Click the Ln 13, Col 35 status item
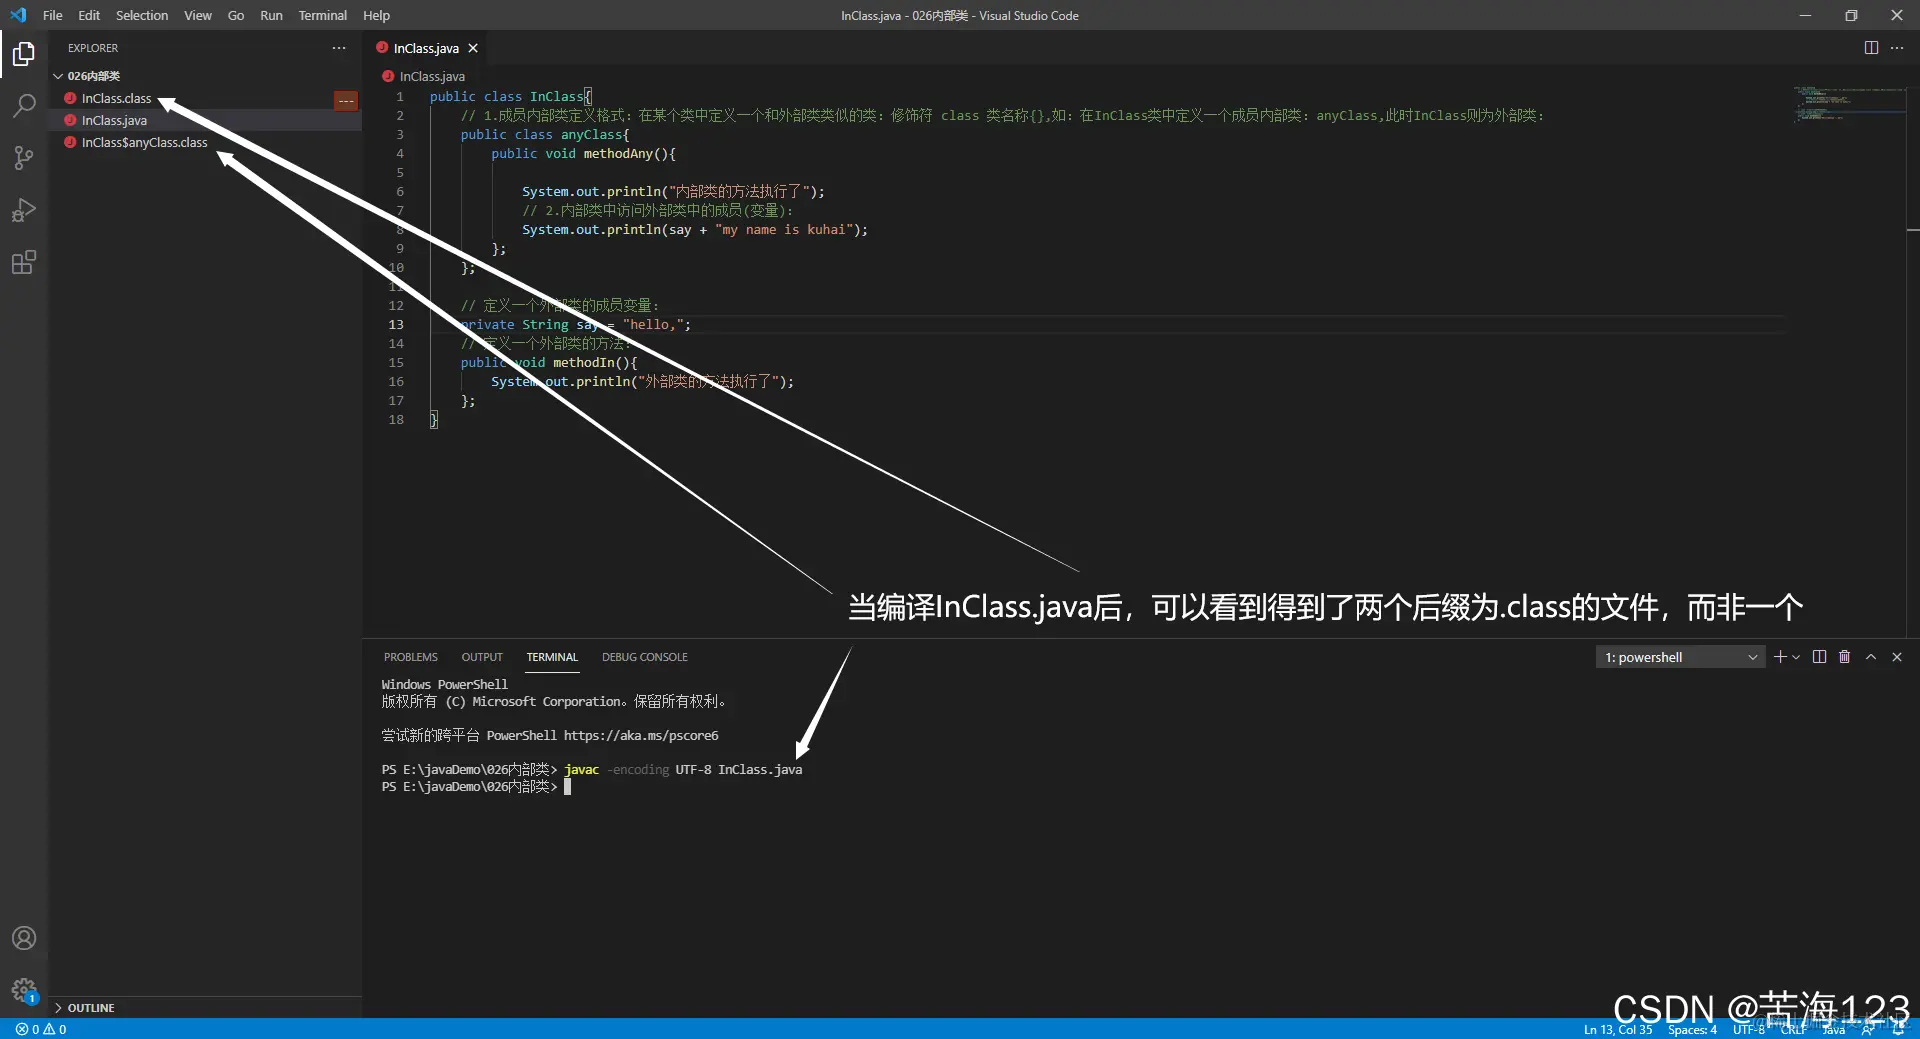The width and height of the screenshot is (1920, 1039). pyautogui.click(x=1618, y=1029)
